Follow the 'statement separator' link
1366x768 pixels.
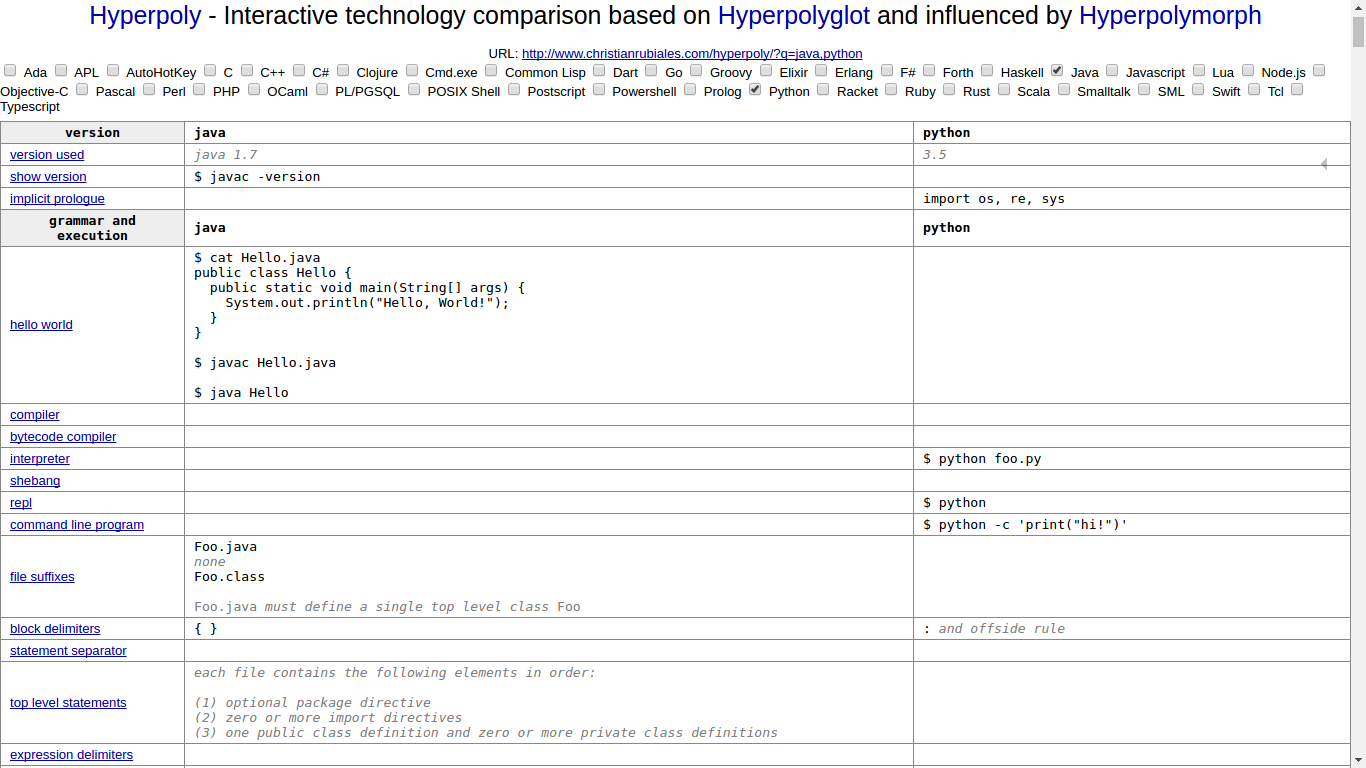point(68,651)
